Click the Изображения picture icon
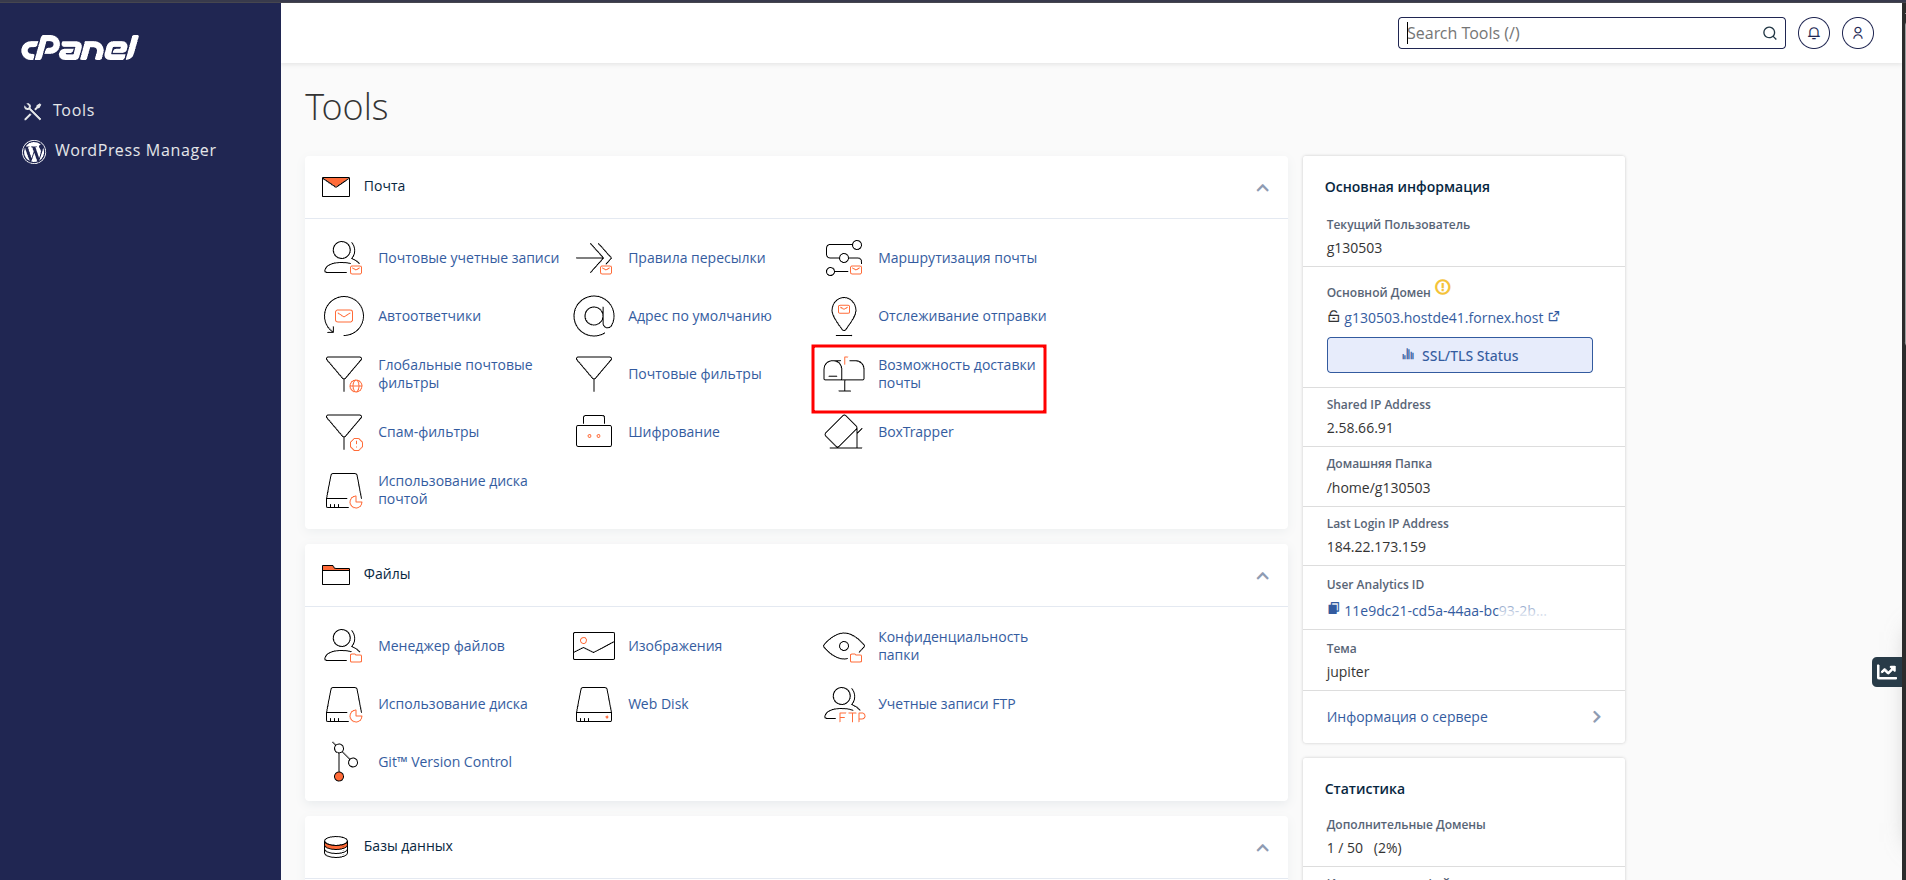 tap(593, 646)
